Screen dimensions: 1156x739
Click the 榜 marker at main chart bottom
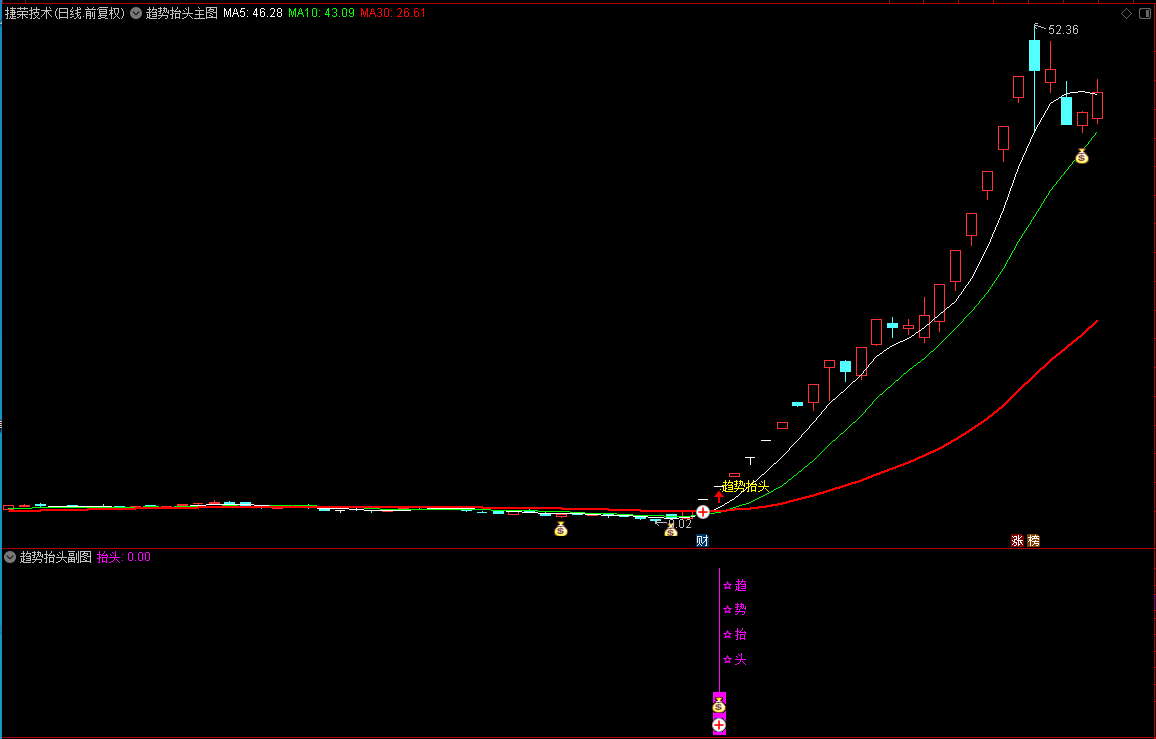coord(1034,541)
